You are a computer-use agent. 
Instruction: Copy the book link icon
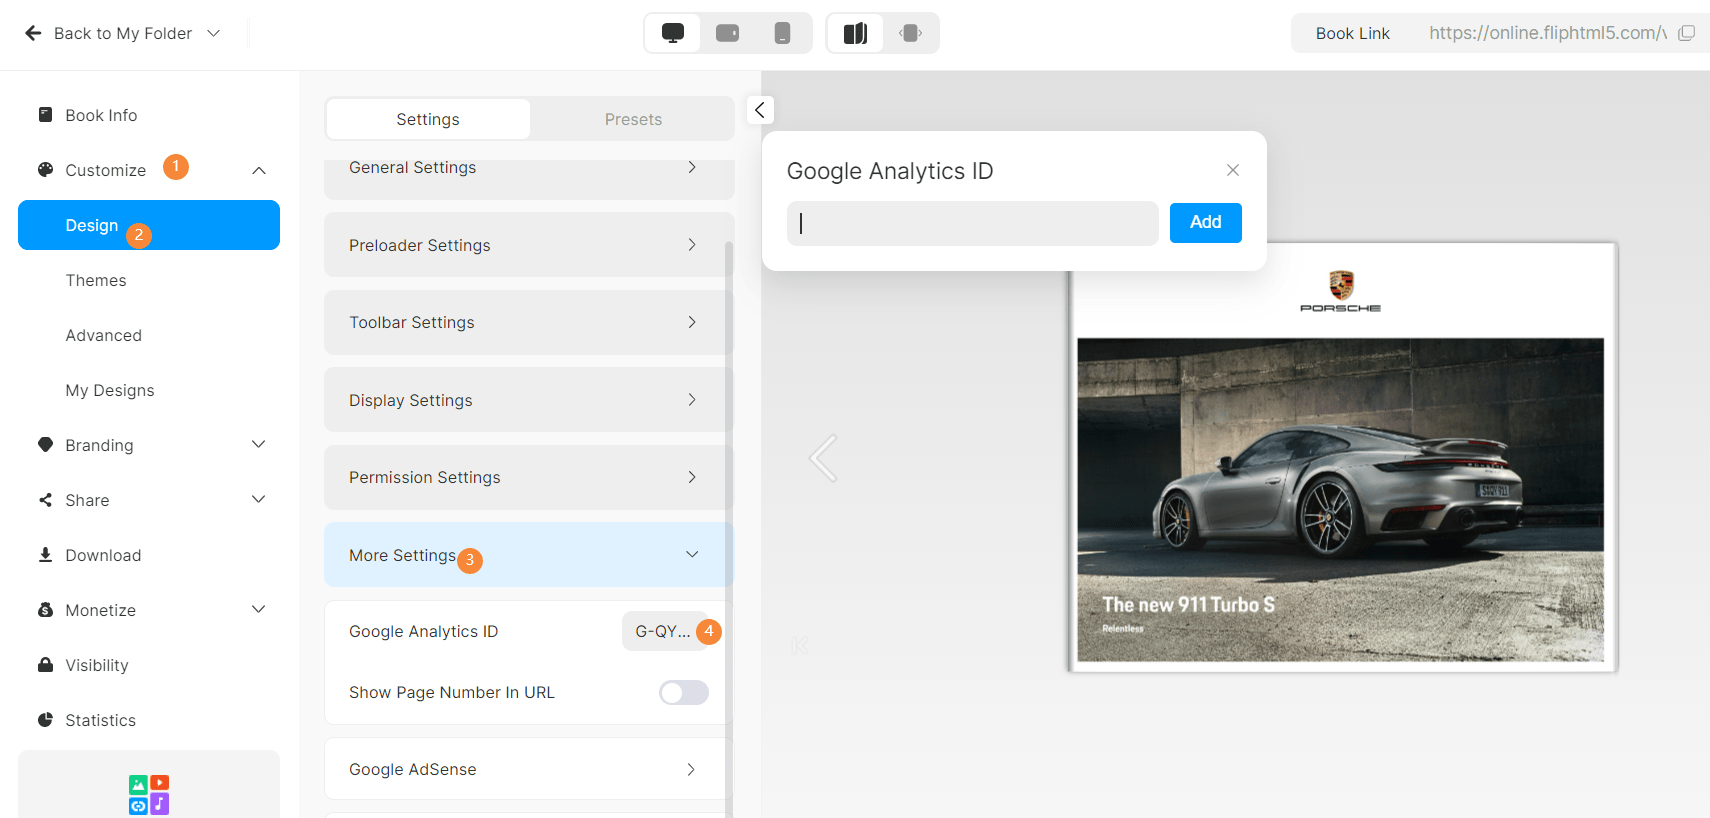[1686, 33]
